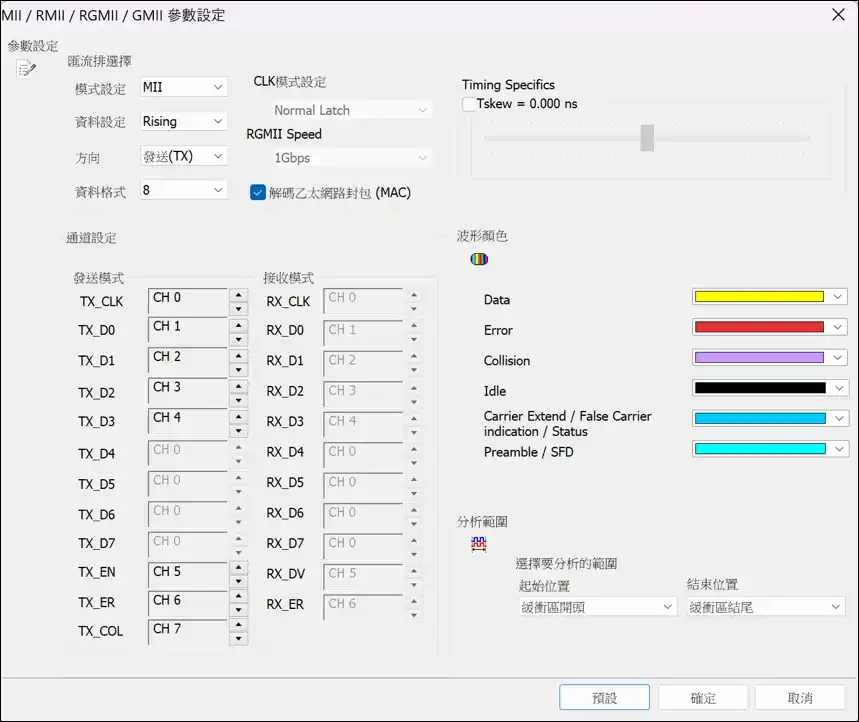Image resolution: width=859 pixels, height=722 pixels.
Task: Decrease TX_D0 channel with down arrow
Action: (238, 339)
